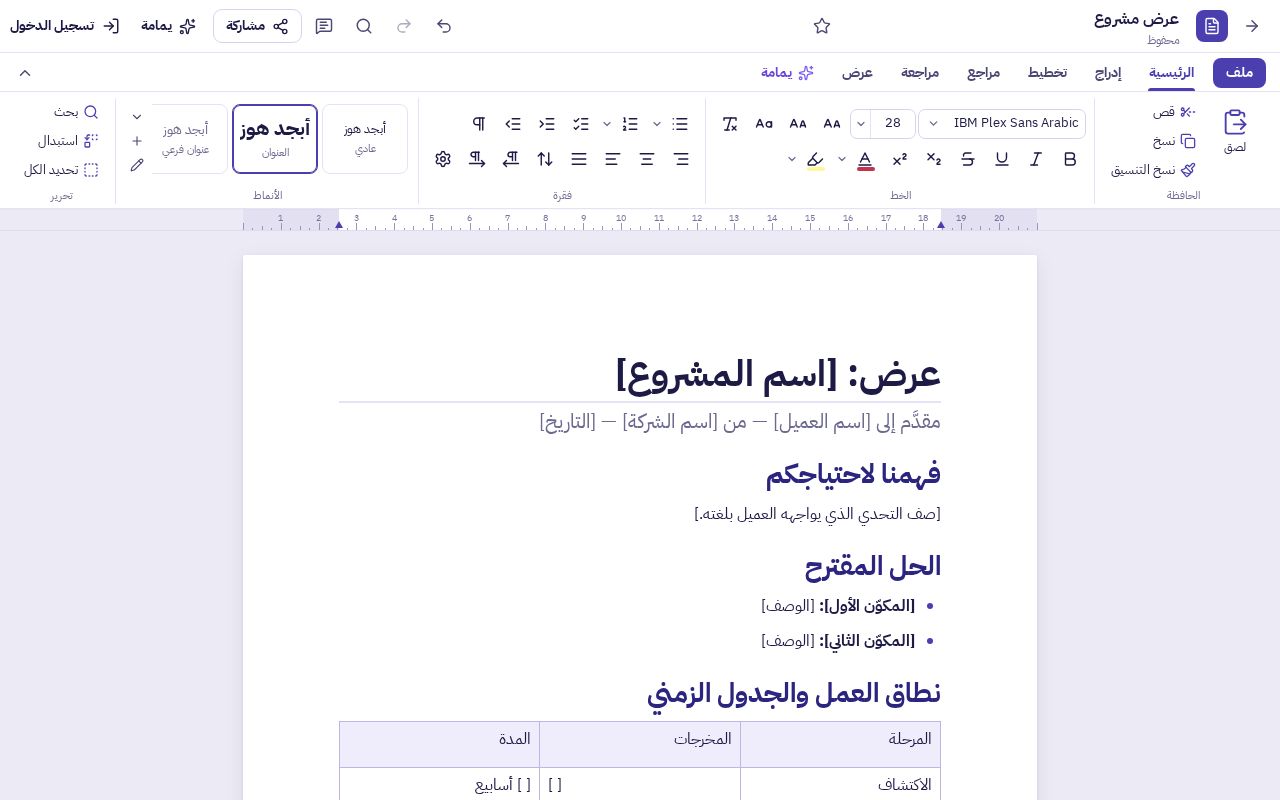The image size is (1280, 800).
Task: Open the ملف (File) menu
Action: [1240, 73]
